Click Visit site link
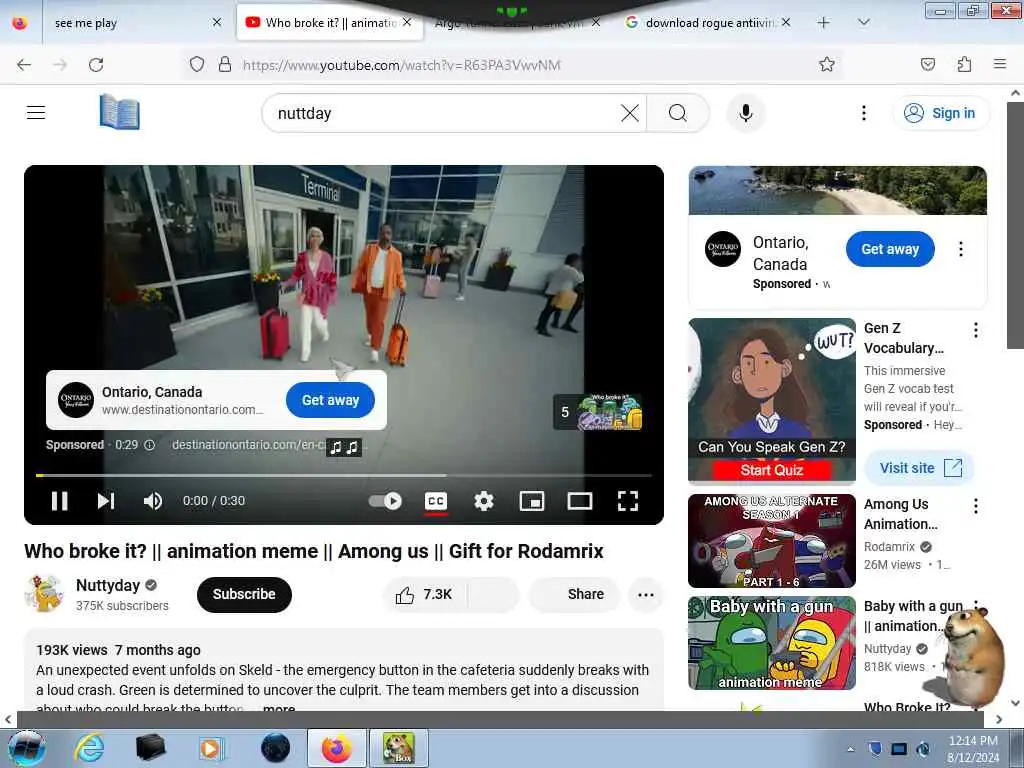 click(x=920, y=468)
